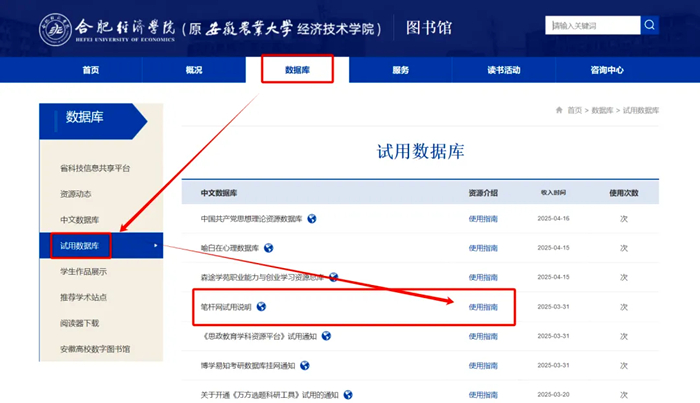Viewport: 700px width, 403px height.
Task: Open the 数据库 navigation tab
Action: point(297,70)
